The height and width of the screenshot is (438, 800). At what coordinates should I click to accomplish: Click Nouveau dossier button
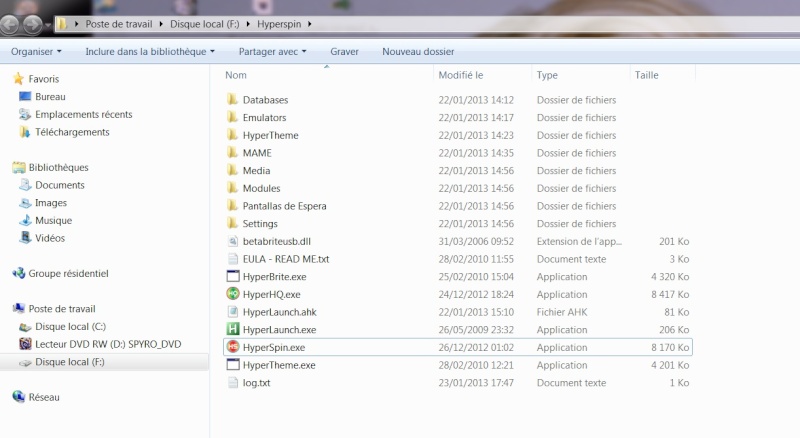click(x=418, y=52)
